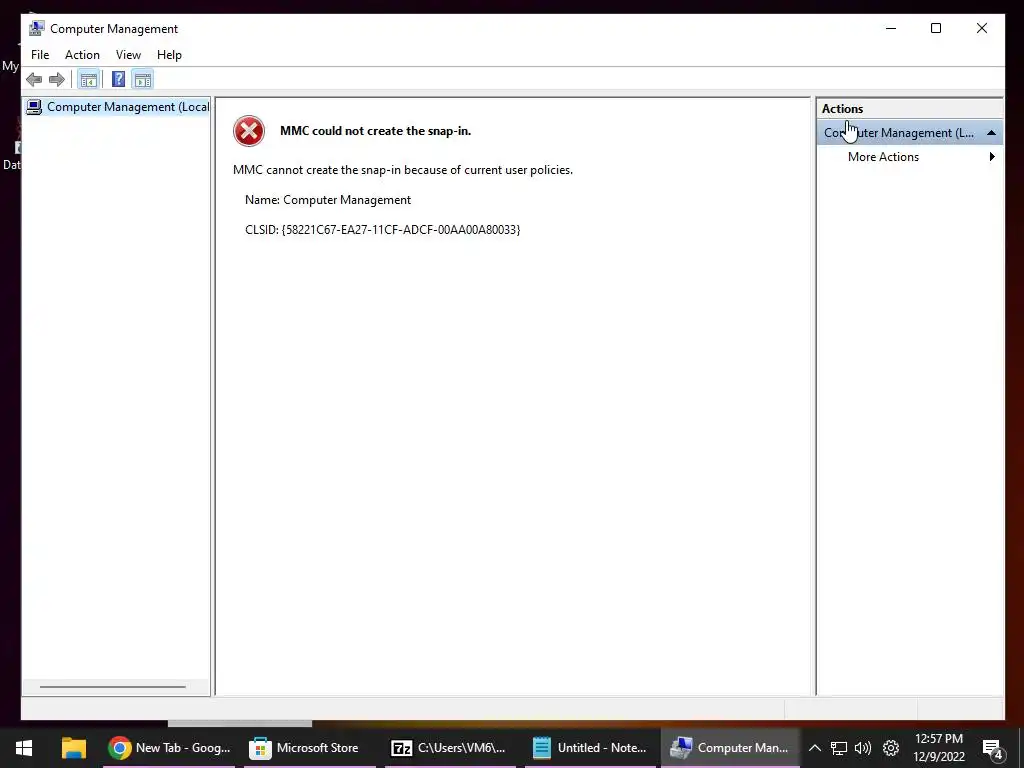This screenshot has width=1024, height=768.
Task: Show hidden tray icons chevron
Action: pos(814,748)
